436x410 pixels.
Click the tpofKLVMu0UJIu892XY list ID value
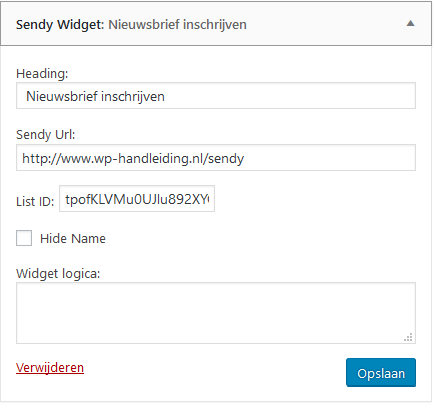coord(137,199)
